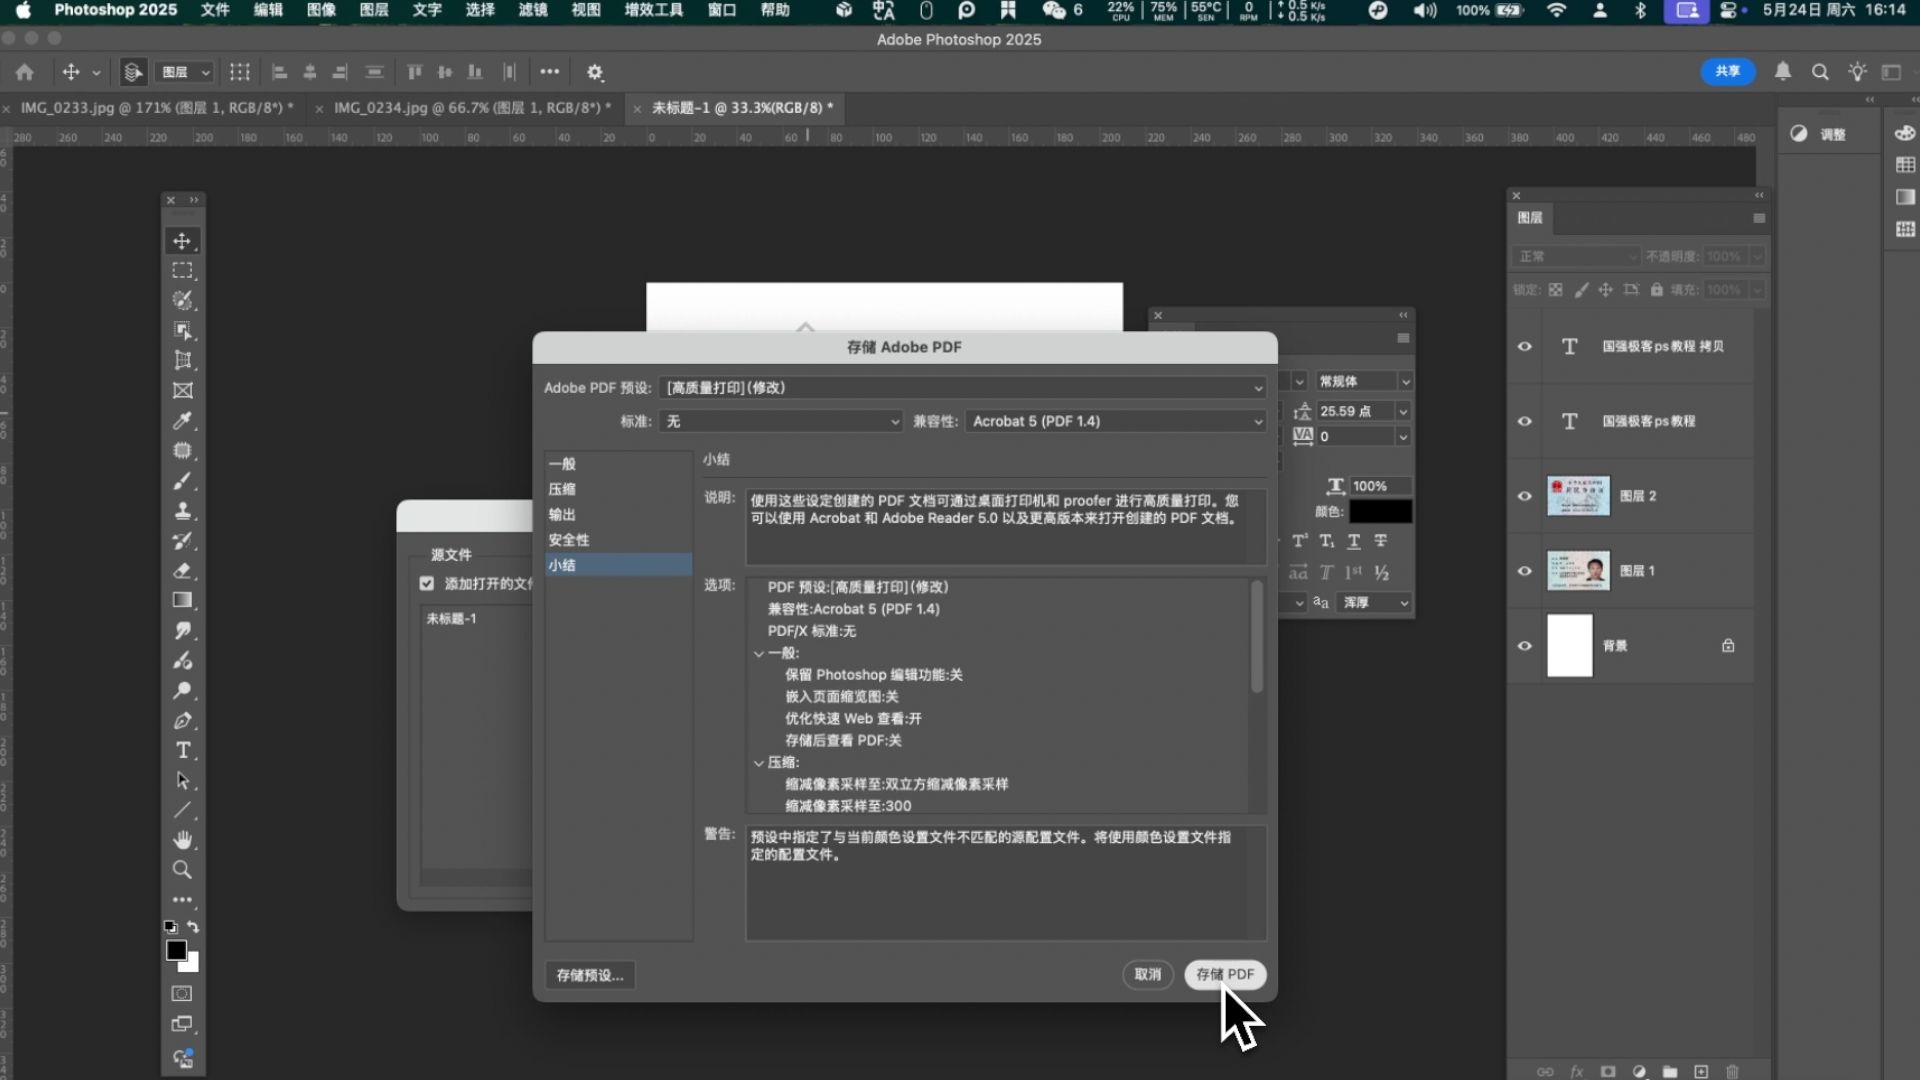Switch to IMG_0234.jpg document tab
1920x1080 pixels.
click(472, 108)
